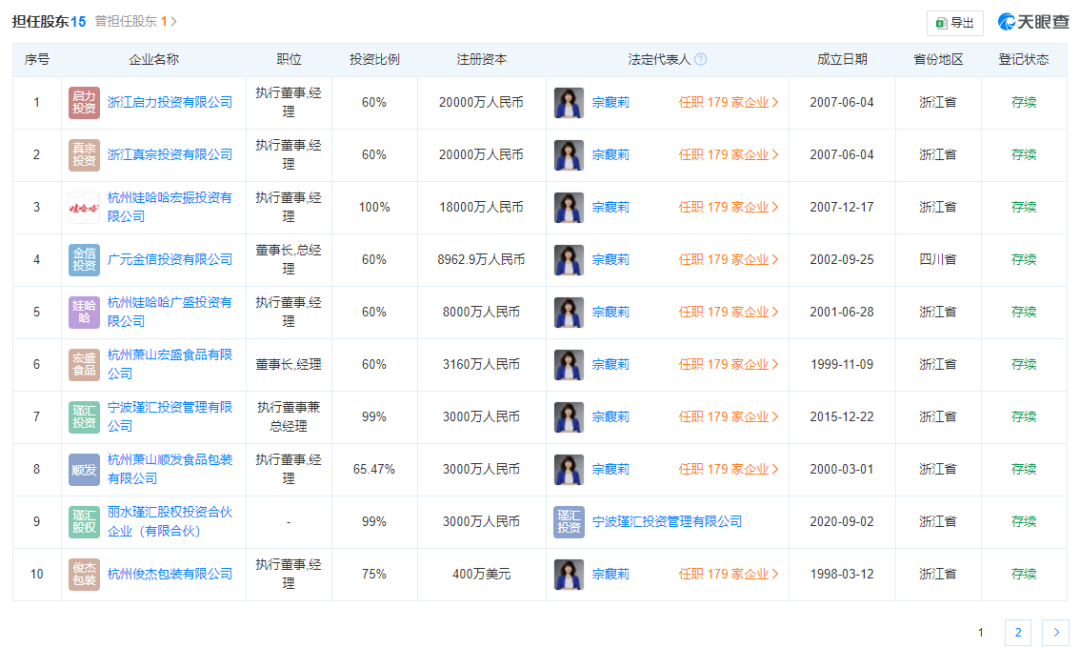
Task: Expand 任职 179 家企业 in row 1
Action: [x=728, y=102]
